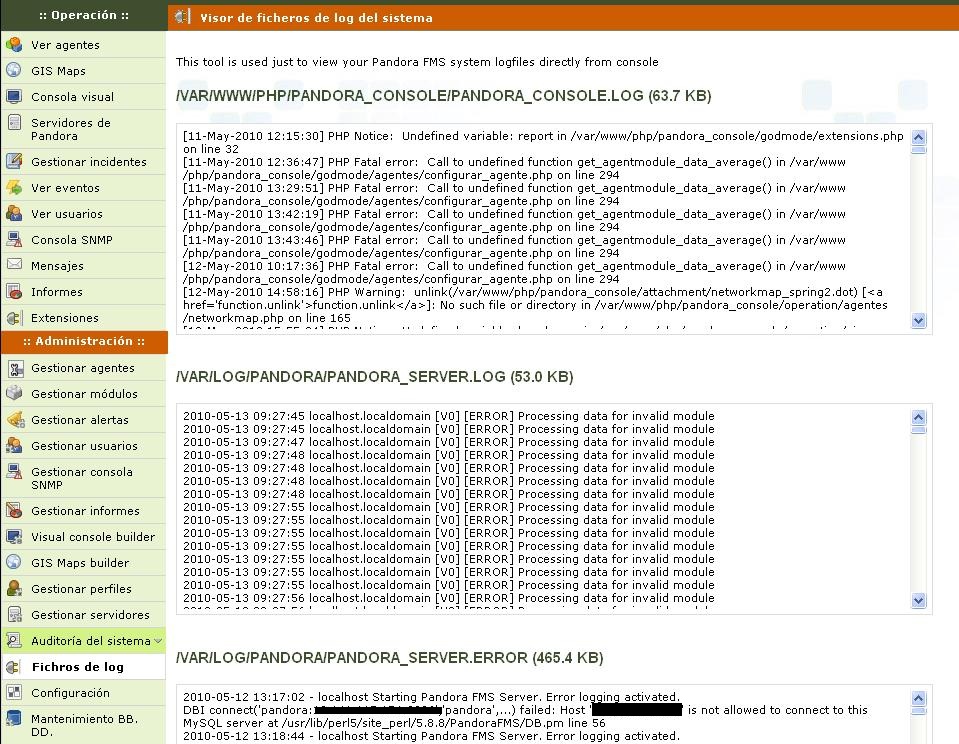959x744 pixels.
Task: Open the Configuración menu item
Action: coord(70,693)
